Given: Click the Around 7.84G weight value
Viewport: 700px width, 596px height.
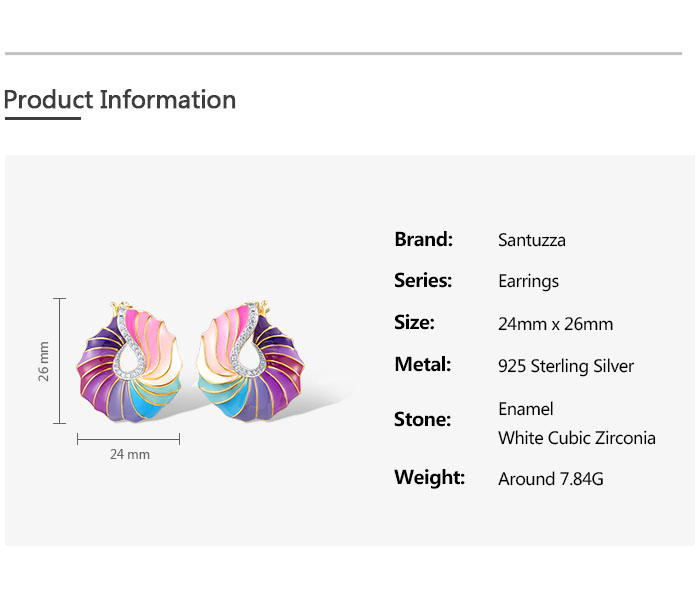Looking at the screenshot, I should 551,479.
